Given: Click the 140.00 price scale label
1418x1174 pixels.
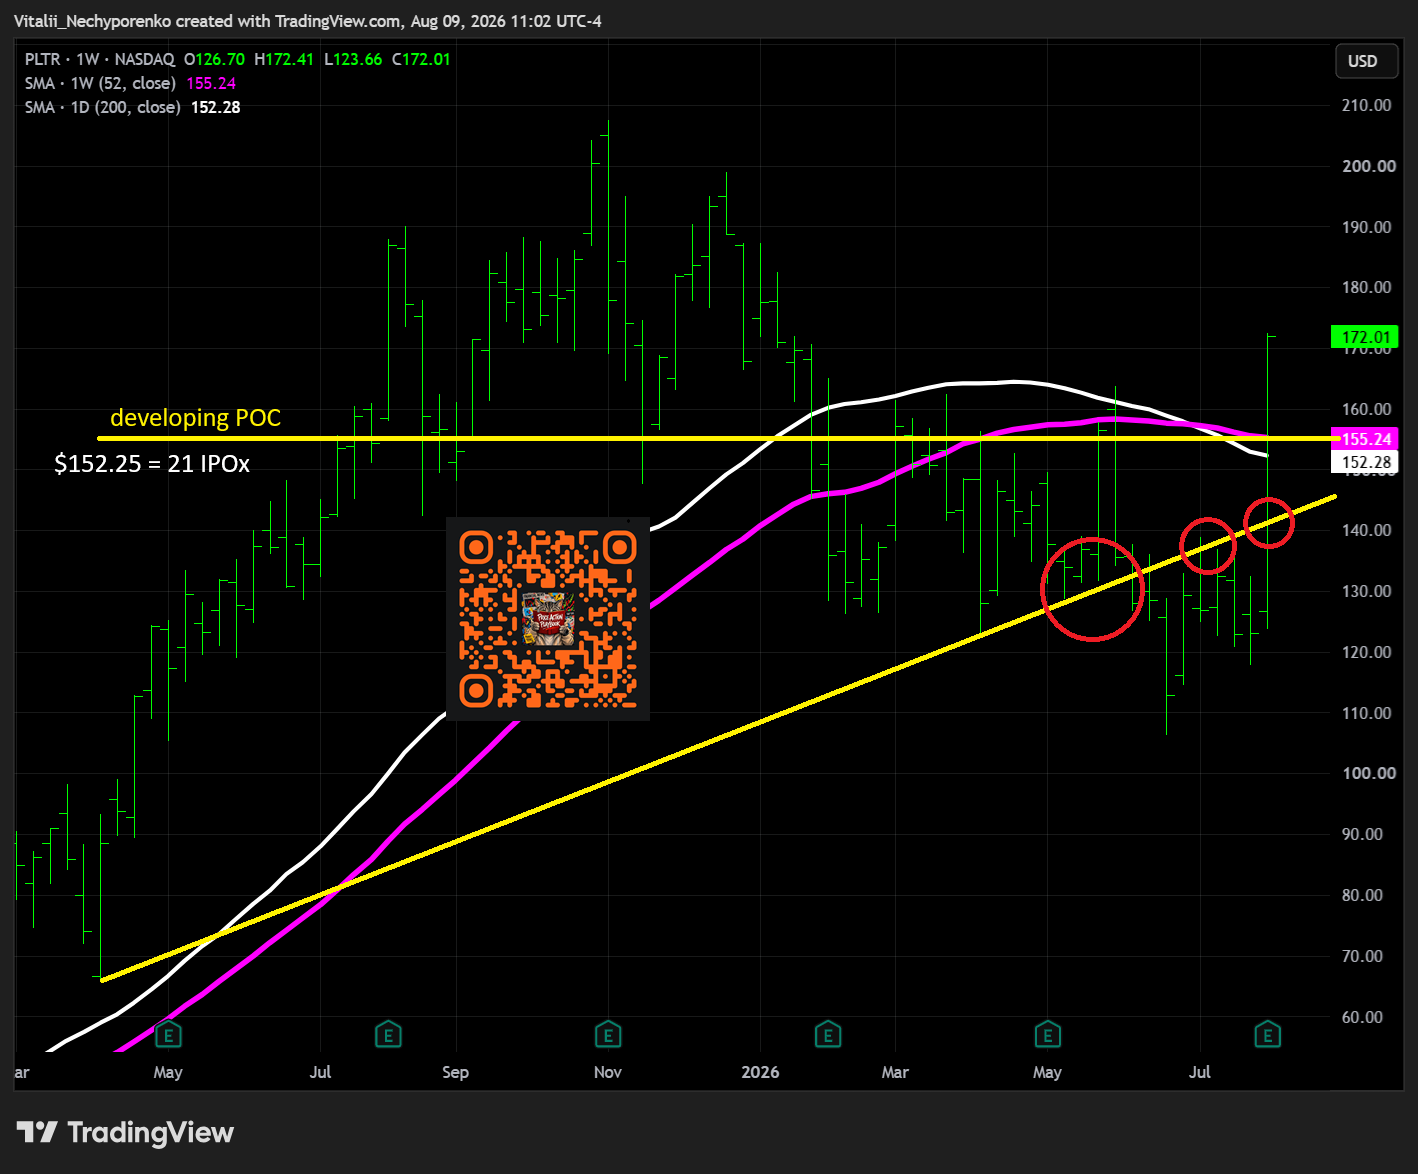Looking at the screenshot, I should (1366, 530).
